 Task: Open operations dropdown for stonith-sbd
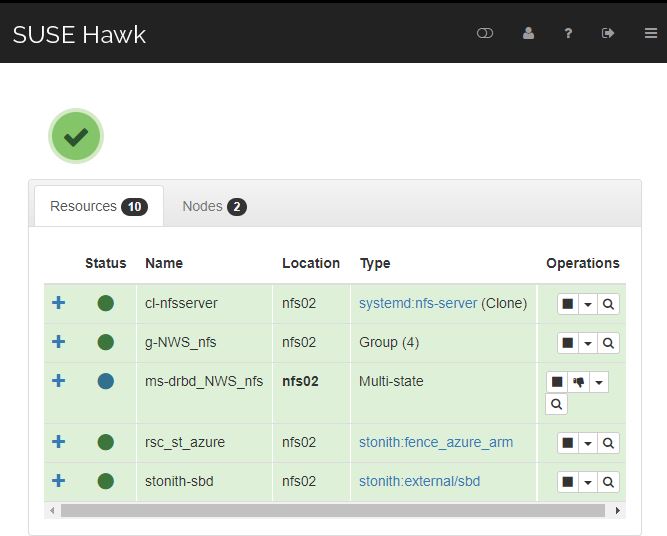point(588,482)
